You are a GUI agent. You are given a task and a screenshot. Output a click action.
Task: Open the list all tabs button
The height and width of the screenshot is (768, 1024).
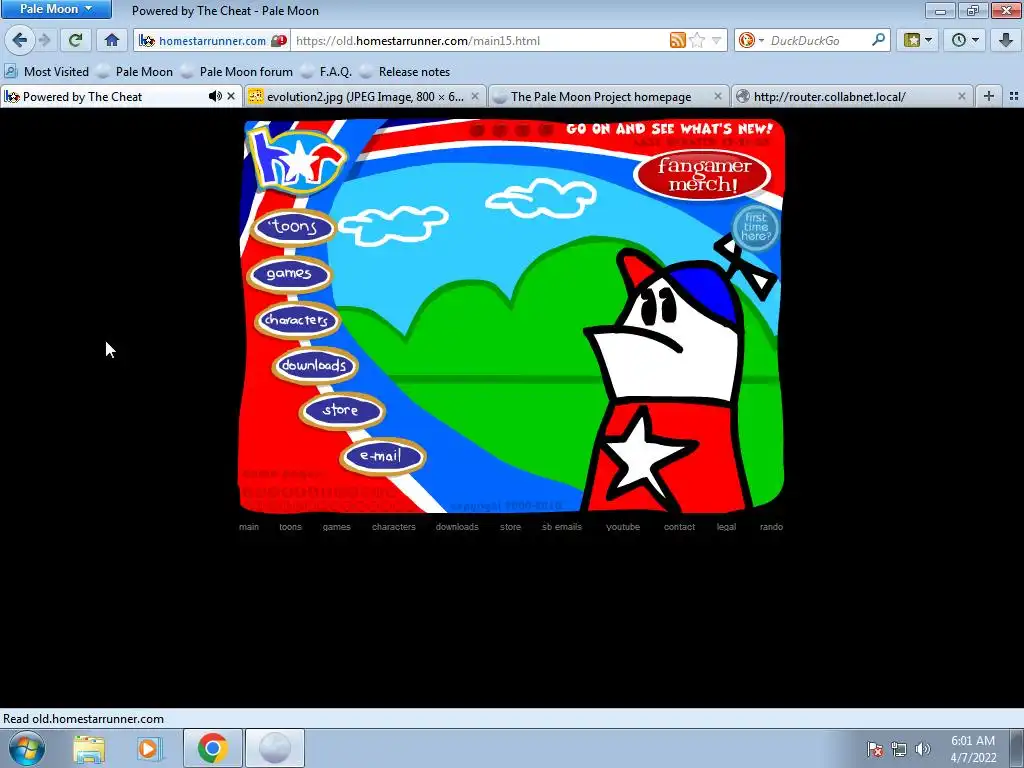[x=1014, y=97]
